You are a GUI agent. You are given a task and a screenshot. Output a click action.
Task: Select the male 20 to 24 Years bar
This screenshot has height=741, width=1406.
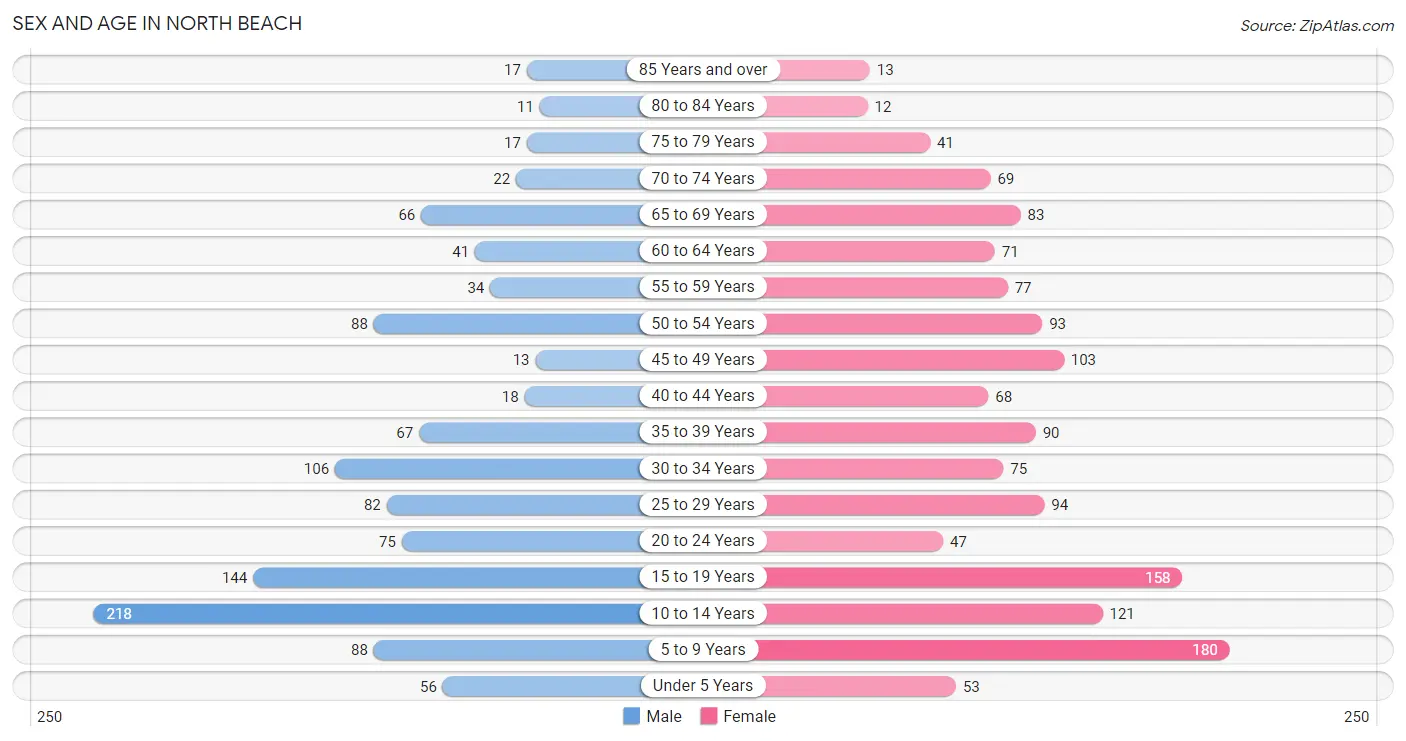522,541
